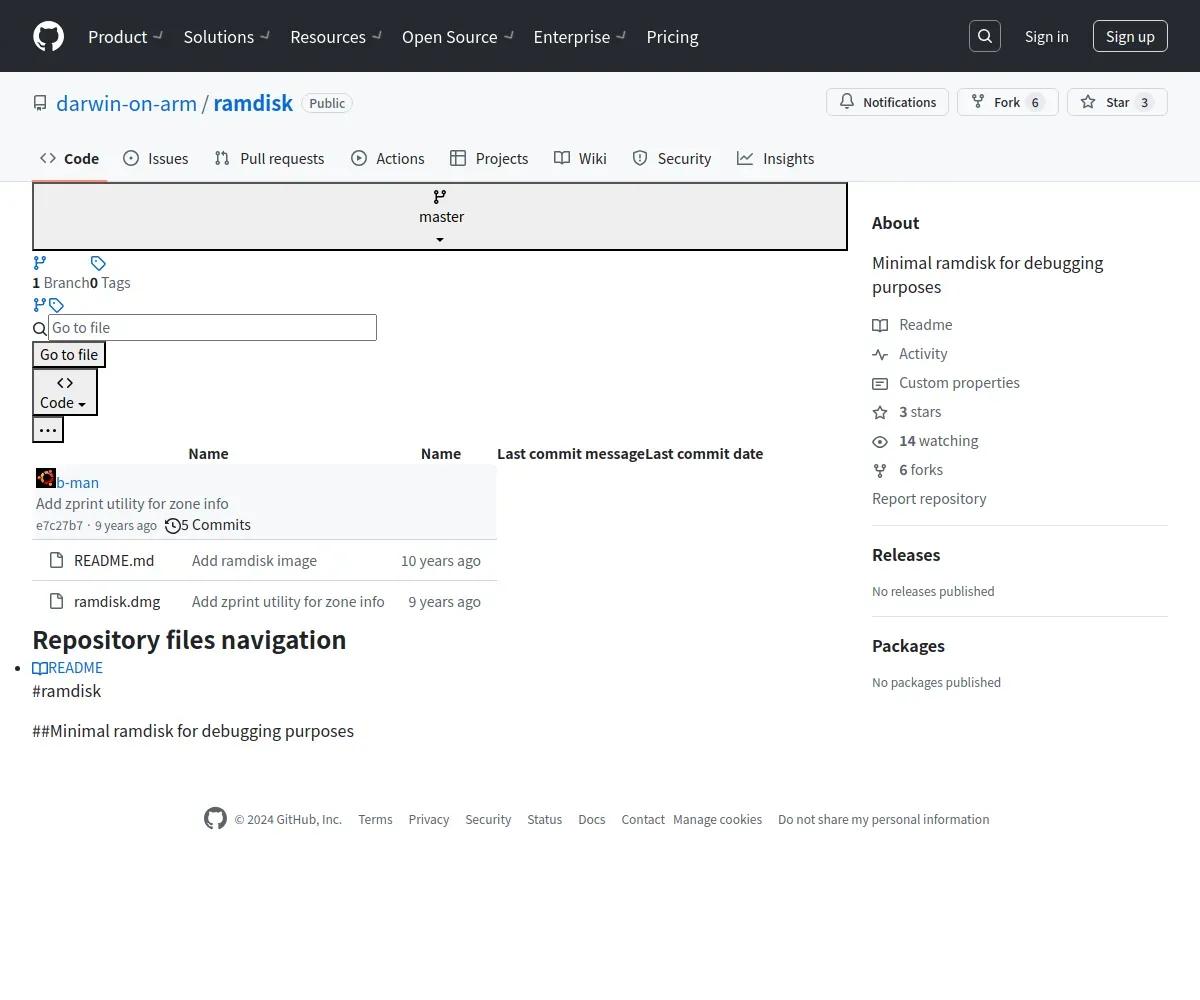
Task: Open the three-dot more options button
Action: [48, 430]
